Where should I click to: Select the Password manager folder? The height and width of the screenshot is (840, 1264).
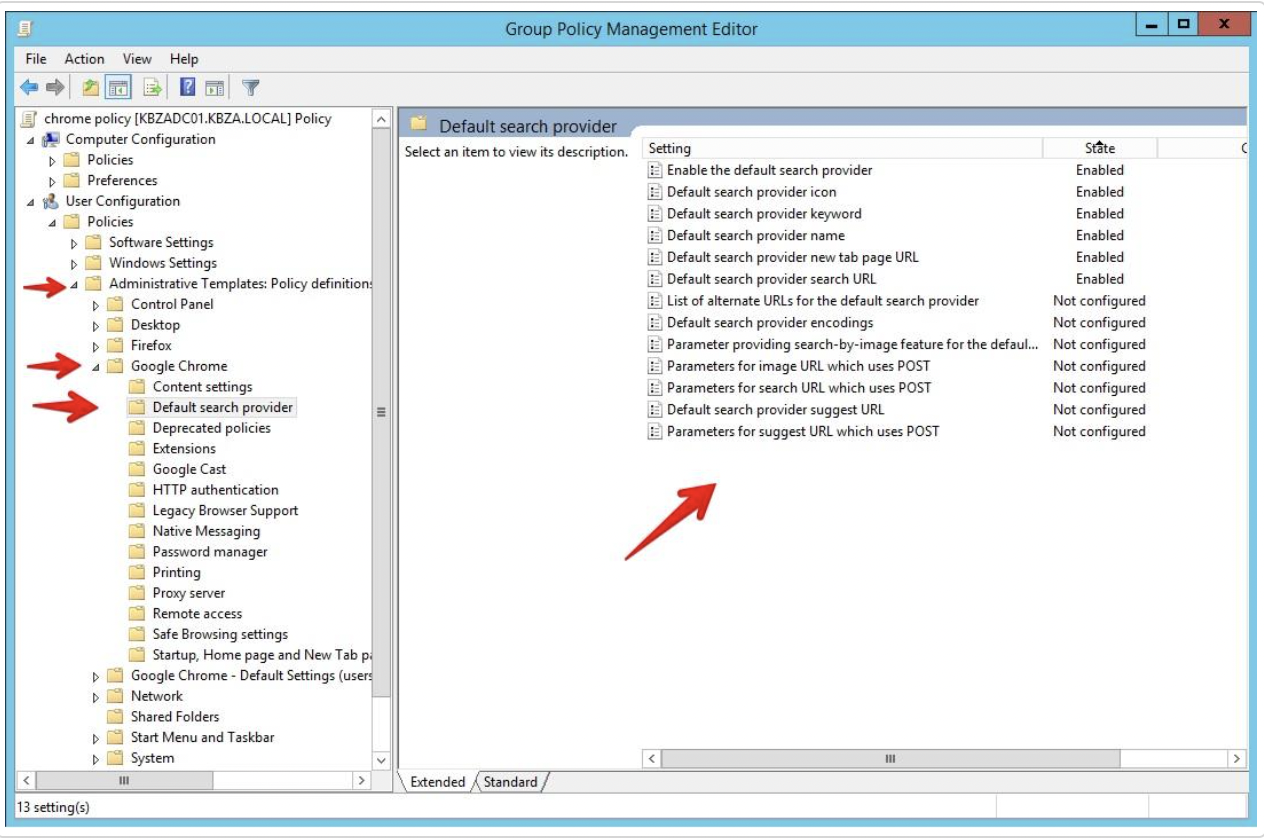(210, 552)
